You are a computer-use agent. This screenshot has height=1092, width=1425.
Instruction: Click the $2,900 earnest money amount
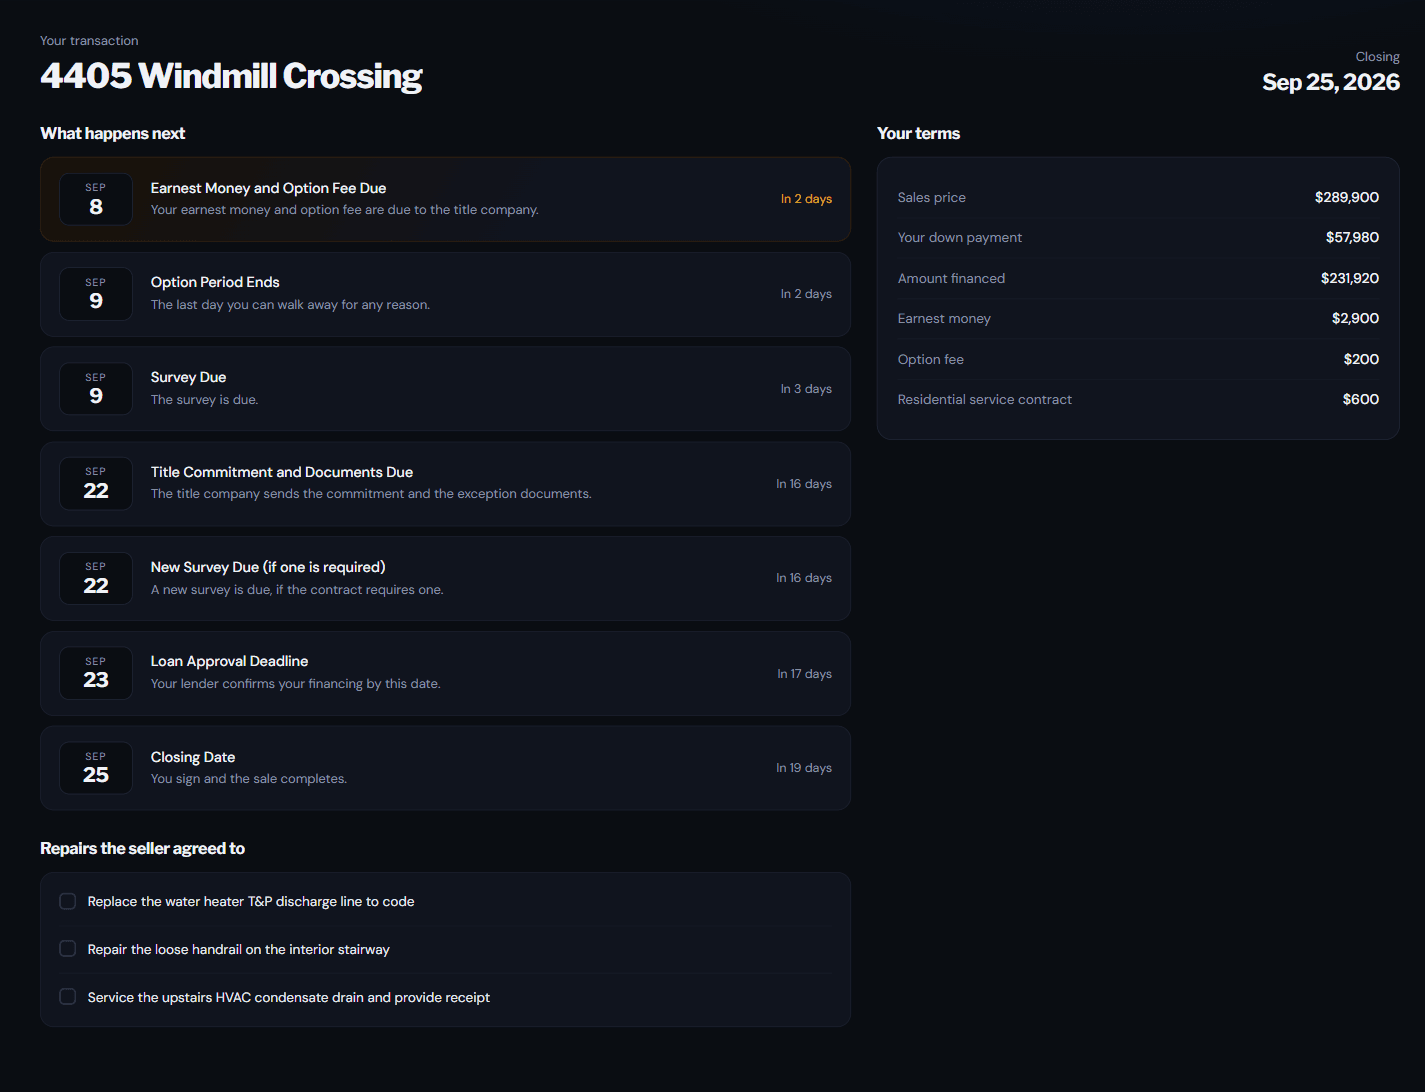(1355, 318)
